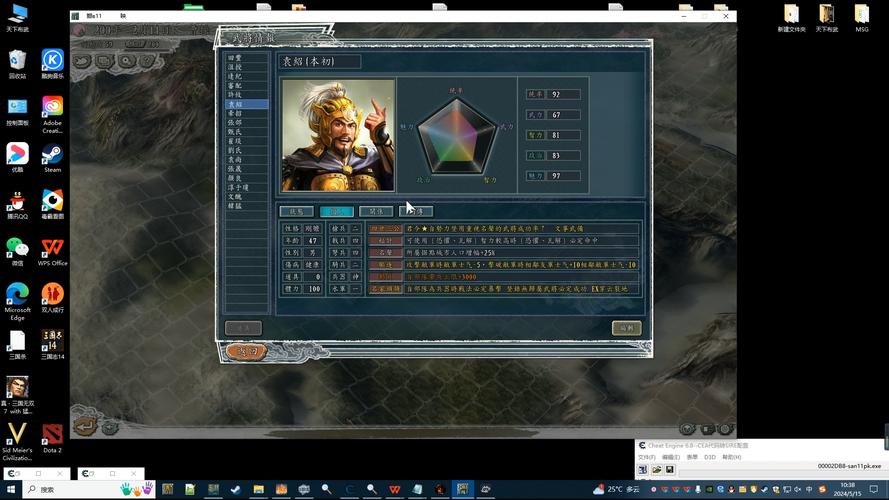
Task: Click the 編輯 button at bottom right
Action: (626, 328)
